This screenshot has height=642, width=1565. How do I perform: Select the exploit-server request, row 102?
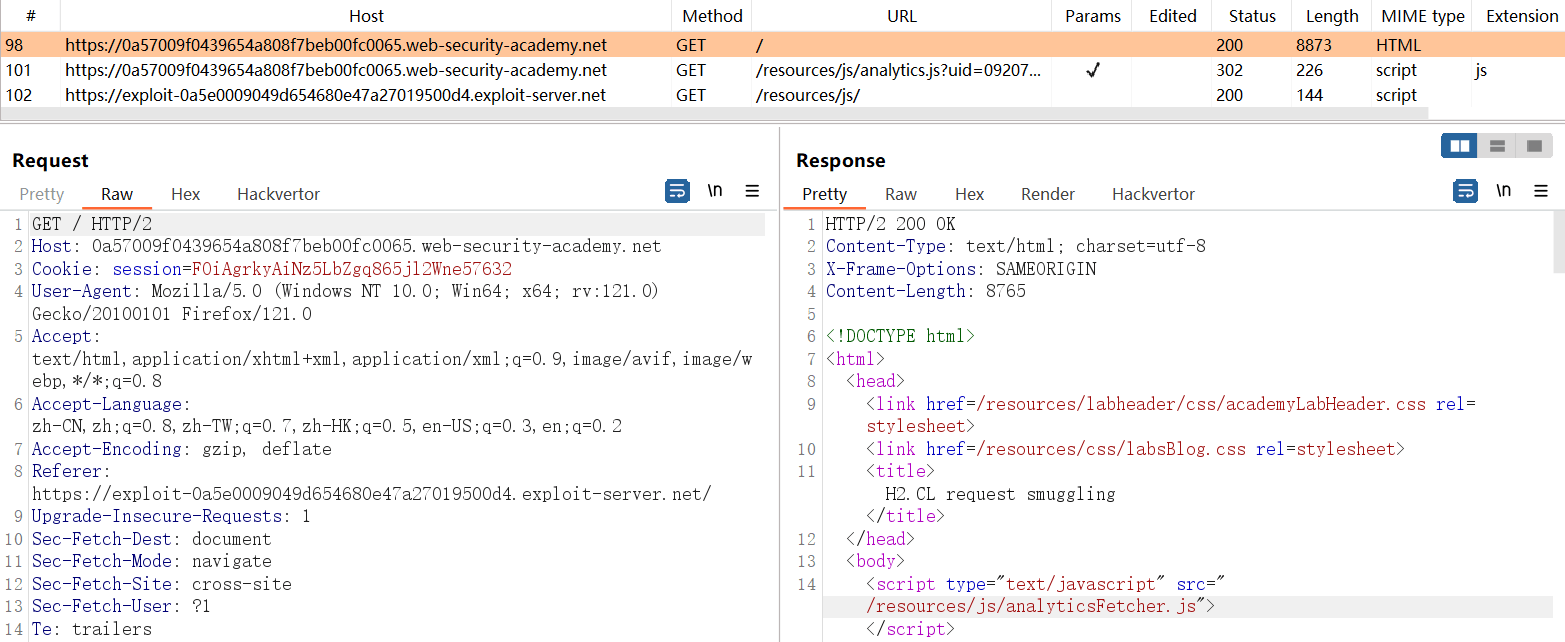[x=336, y=95]
